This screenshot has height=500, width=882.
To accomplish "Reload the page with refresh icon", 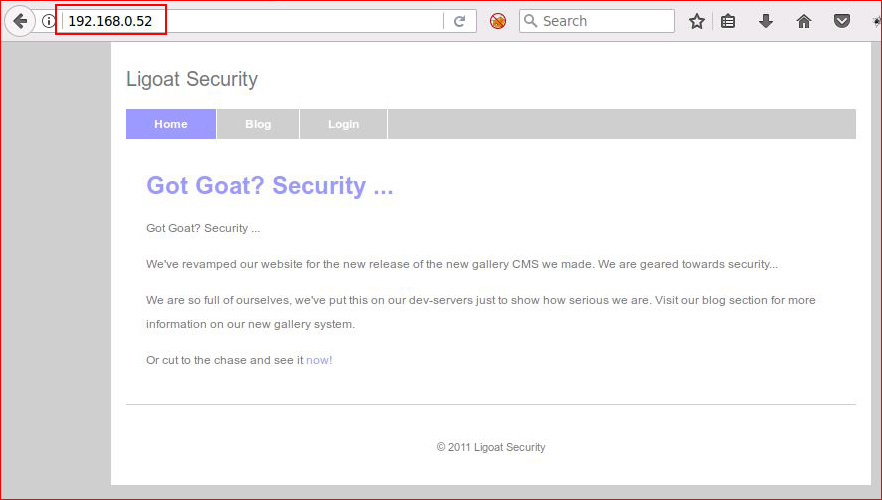I will [x=460, y=21].
